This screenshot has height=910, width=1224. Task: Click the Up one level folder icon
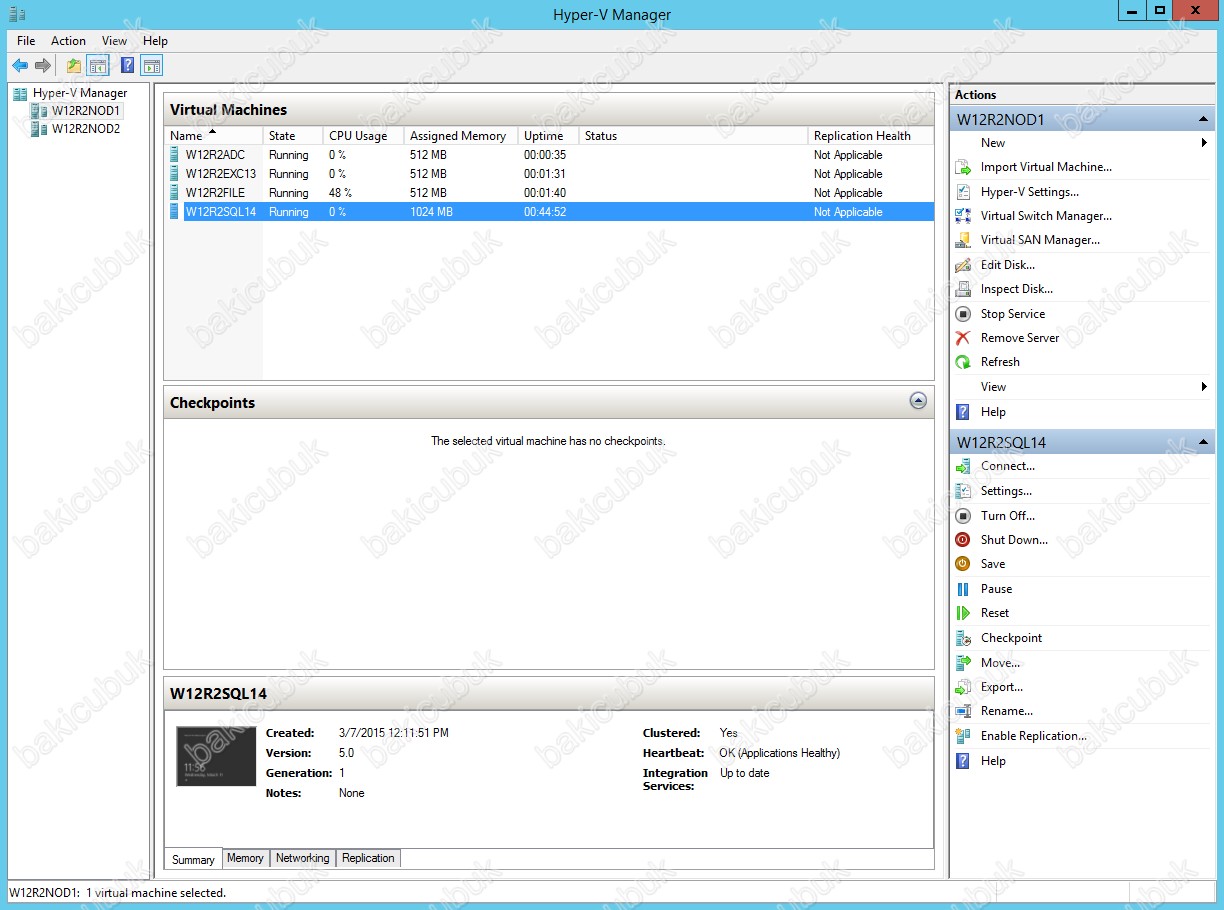point(74,66)
